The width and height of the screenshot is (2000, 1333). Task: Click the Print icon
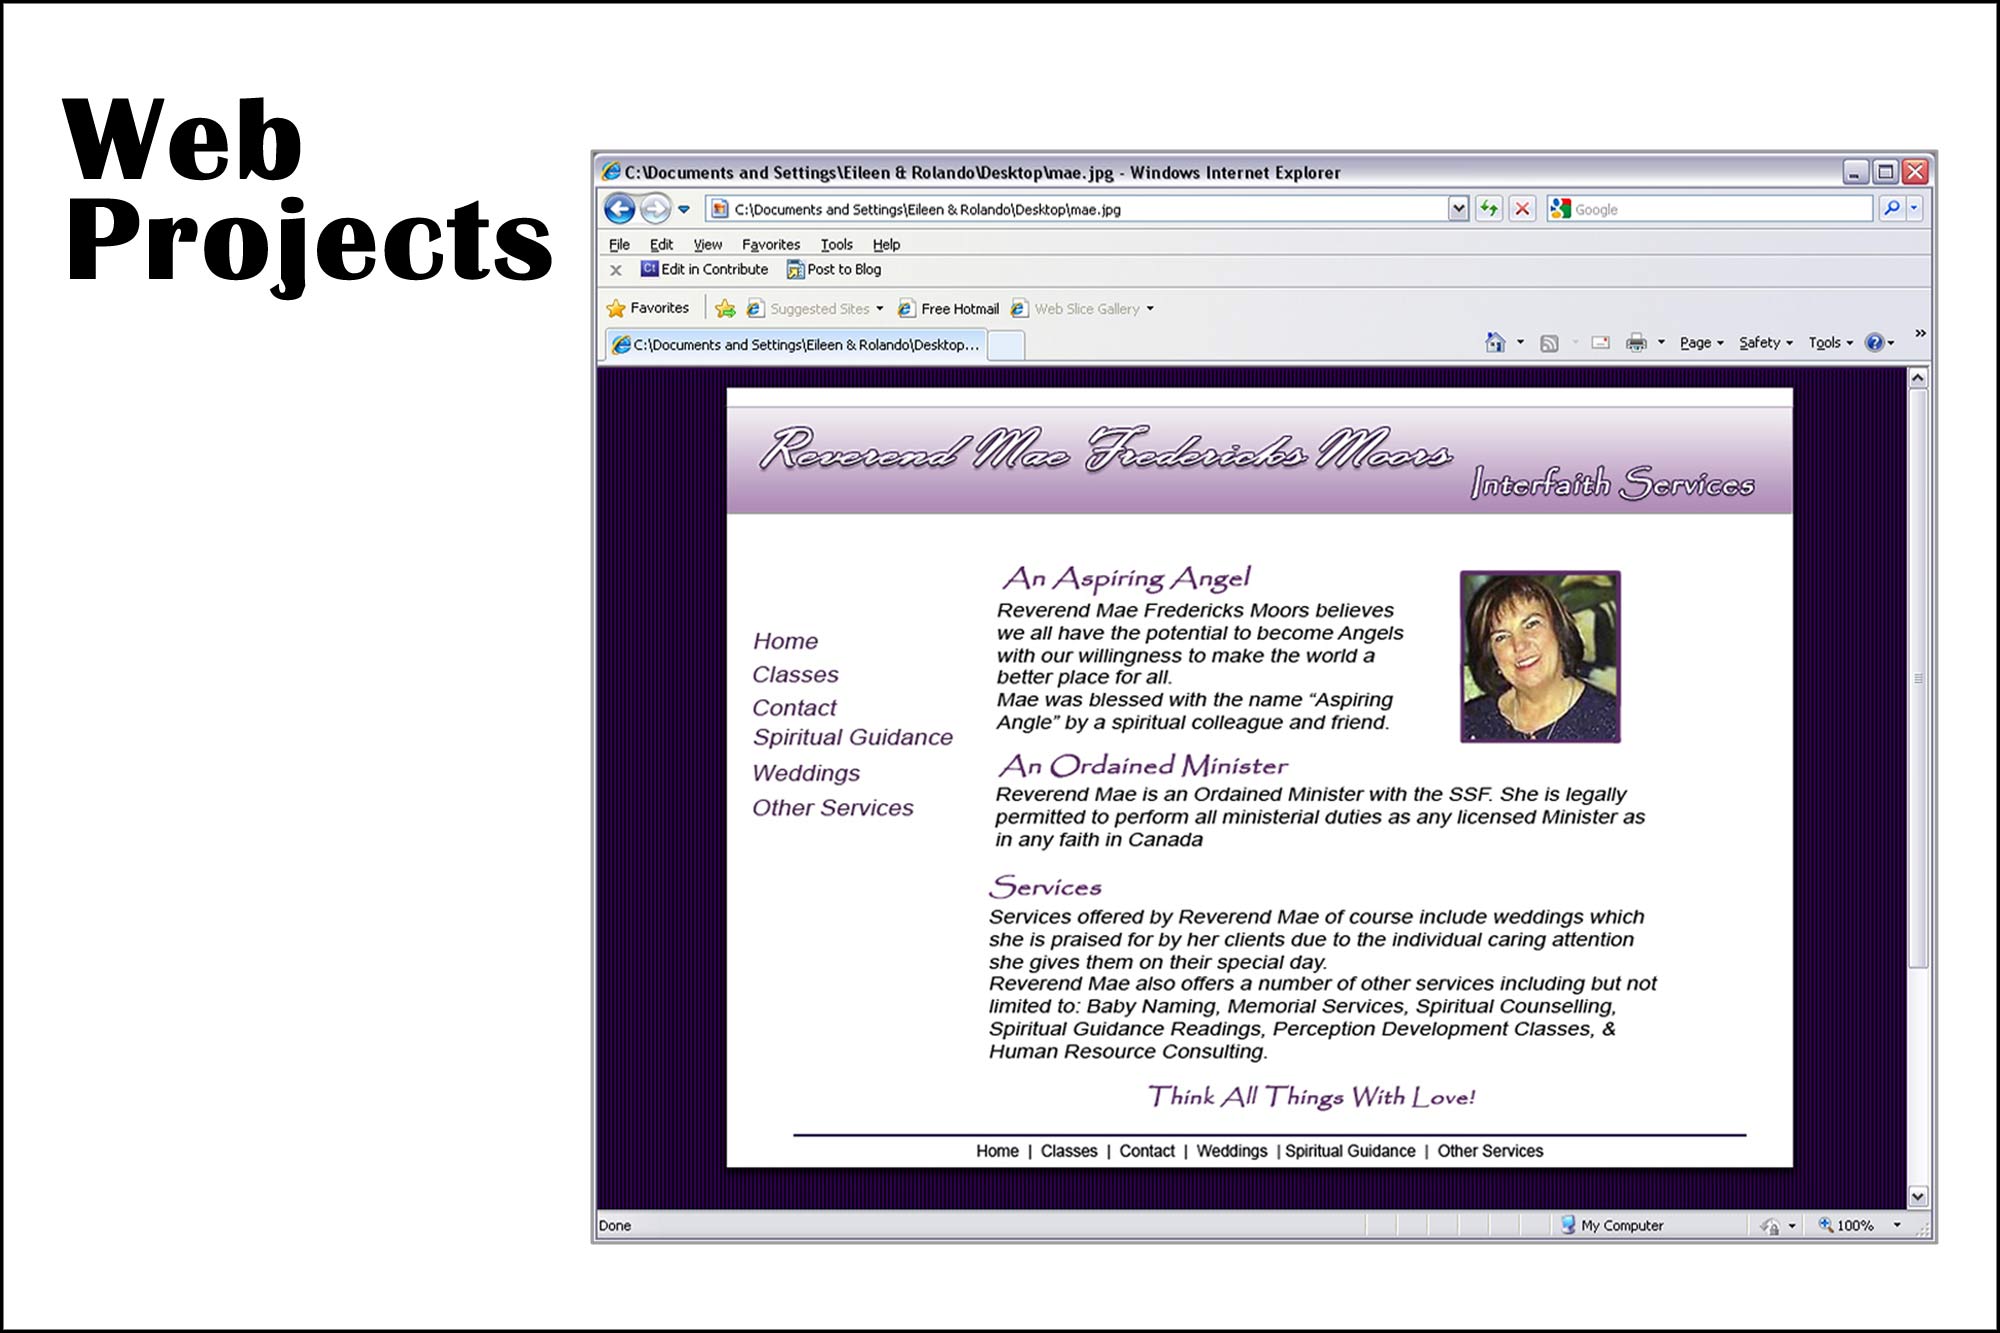coord(1636,343)
